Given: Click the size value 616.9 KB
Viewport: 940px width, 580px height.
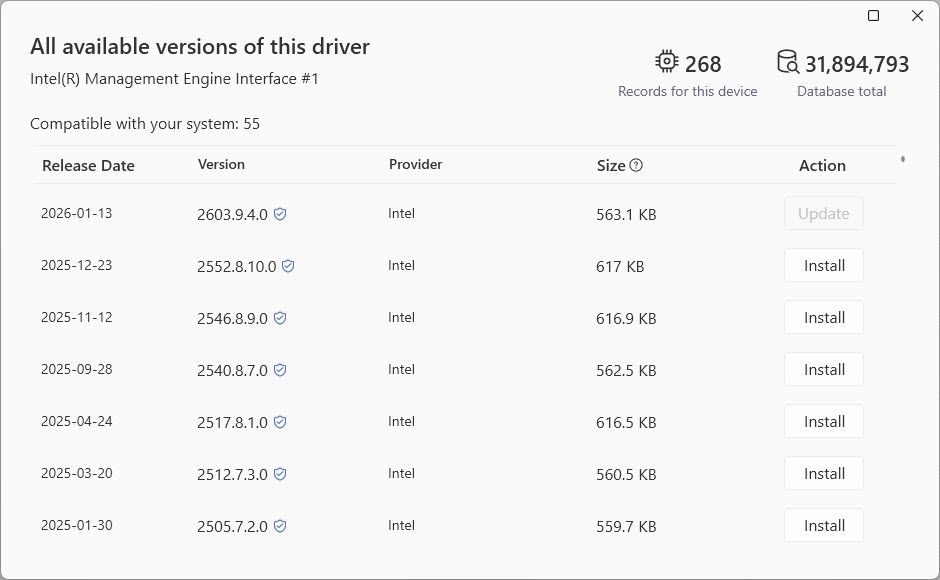Looking at the screenshot, I should pos(626,318).
